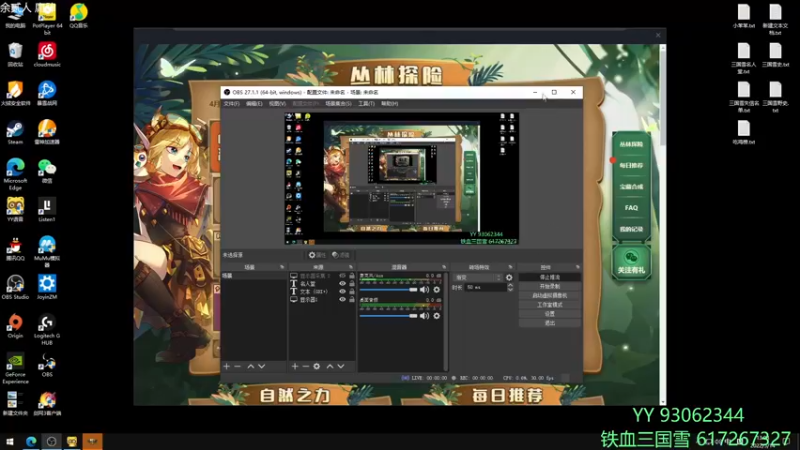Select FAQ in game side menu
The width and height of the screenshot is (800, 450).
click(x=631, y=208)
